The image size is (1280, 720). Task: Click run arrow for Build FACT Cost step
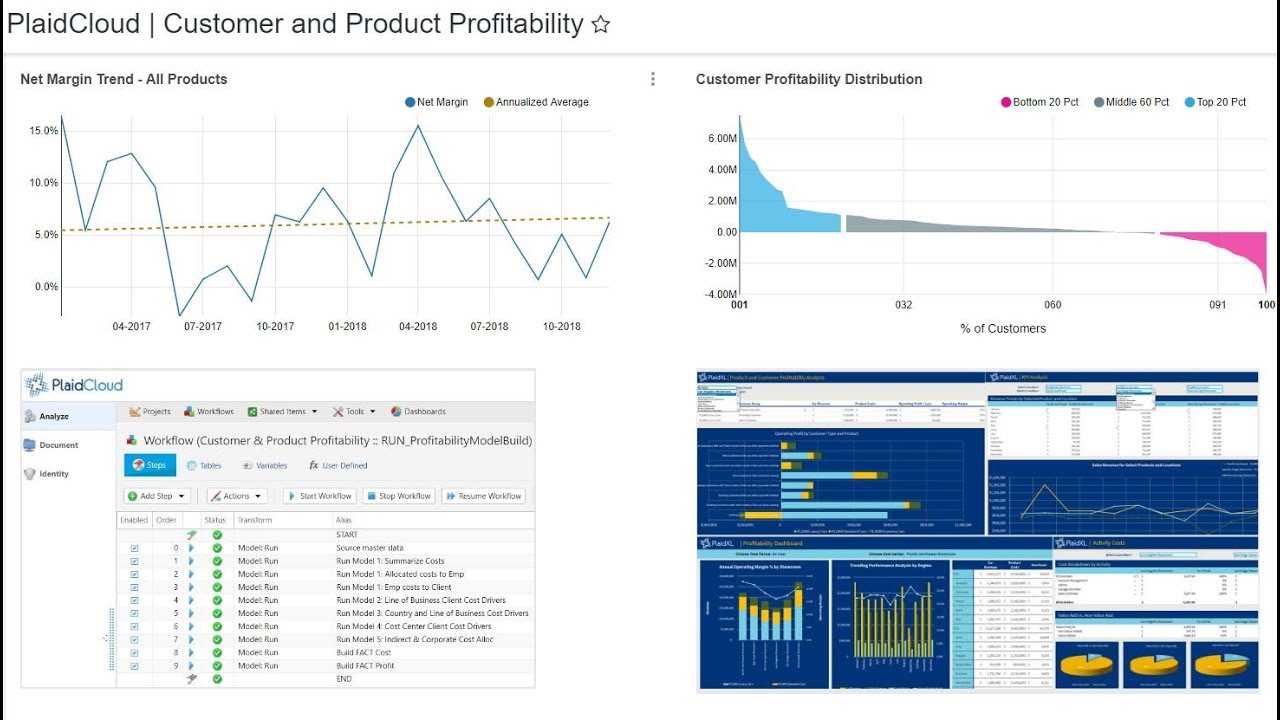point(191,652)
